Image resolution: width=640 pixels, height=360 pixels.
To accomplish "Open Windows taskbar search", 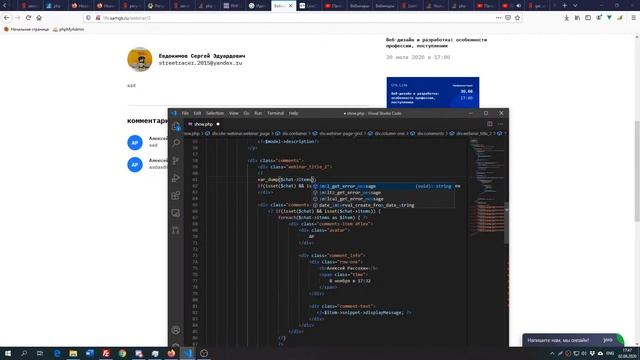I will [24, 353].
